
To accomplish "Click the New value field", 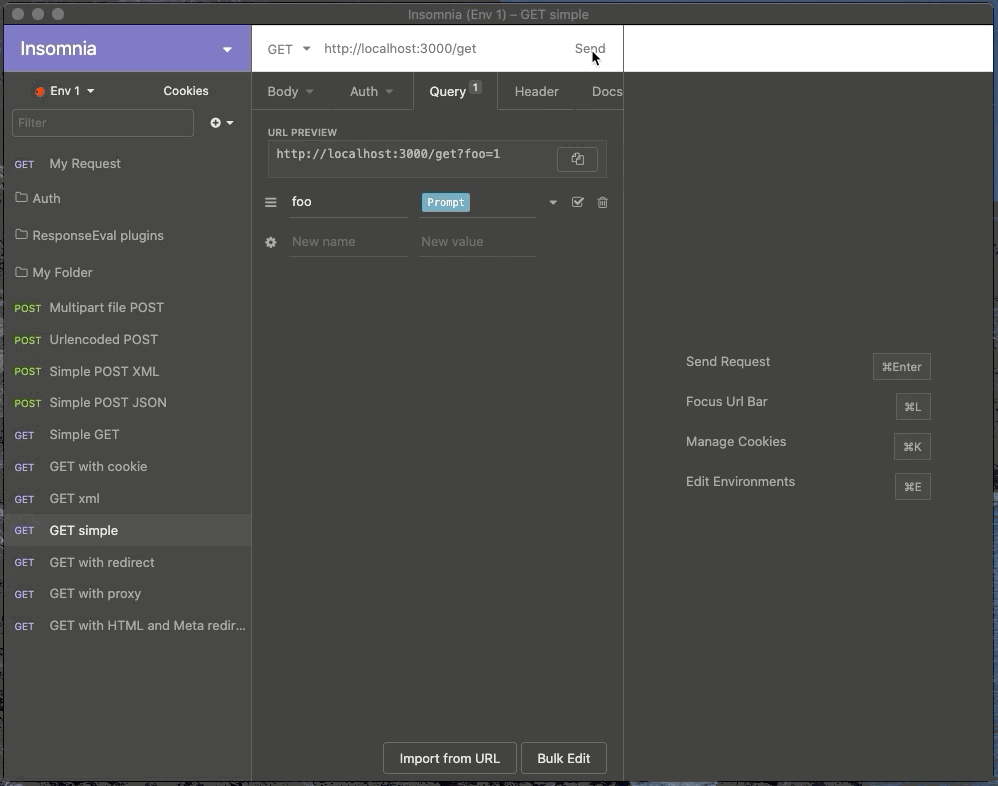I will 477,242.
